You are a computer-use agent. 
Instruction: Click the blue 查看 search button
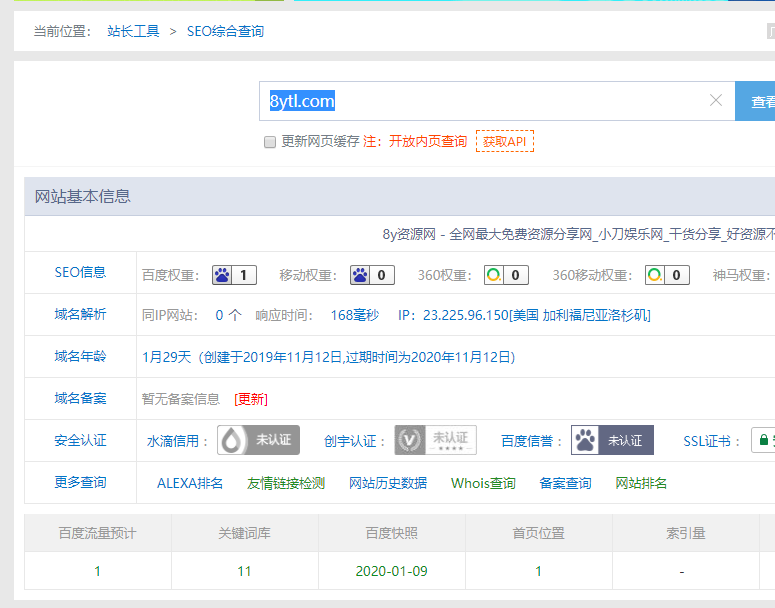click(x=755, y=101)
